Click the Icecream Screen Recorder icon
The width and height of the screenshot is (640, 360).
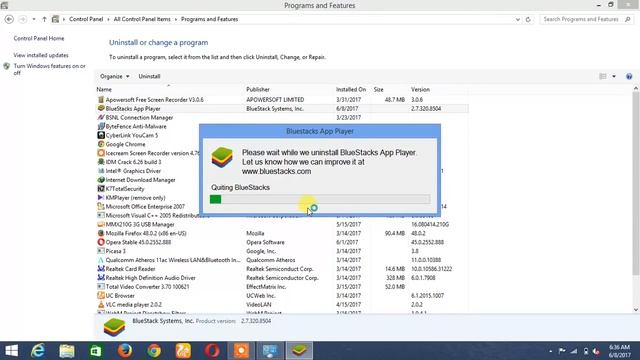tap(101, 153)
